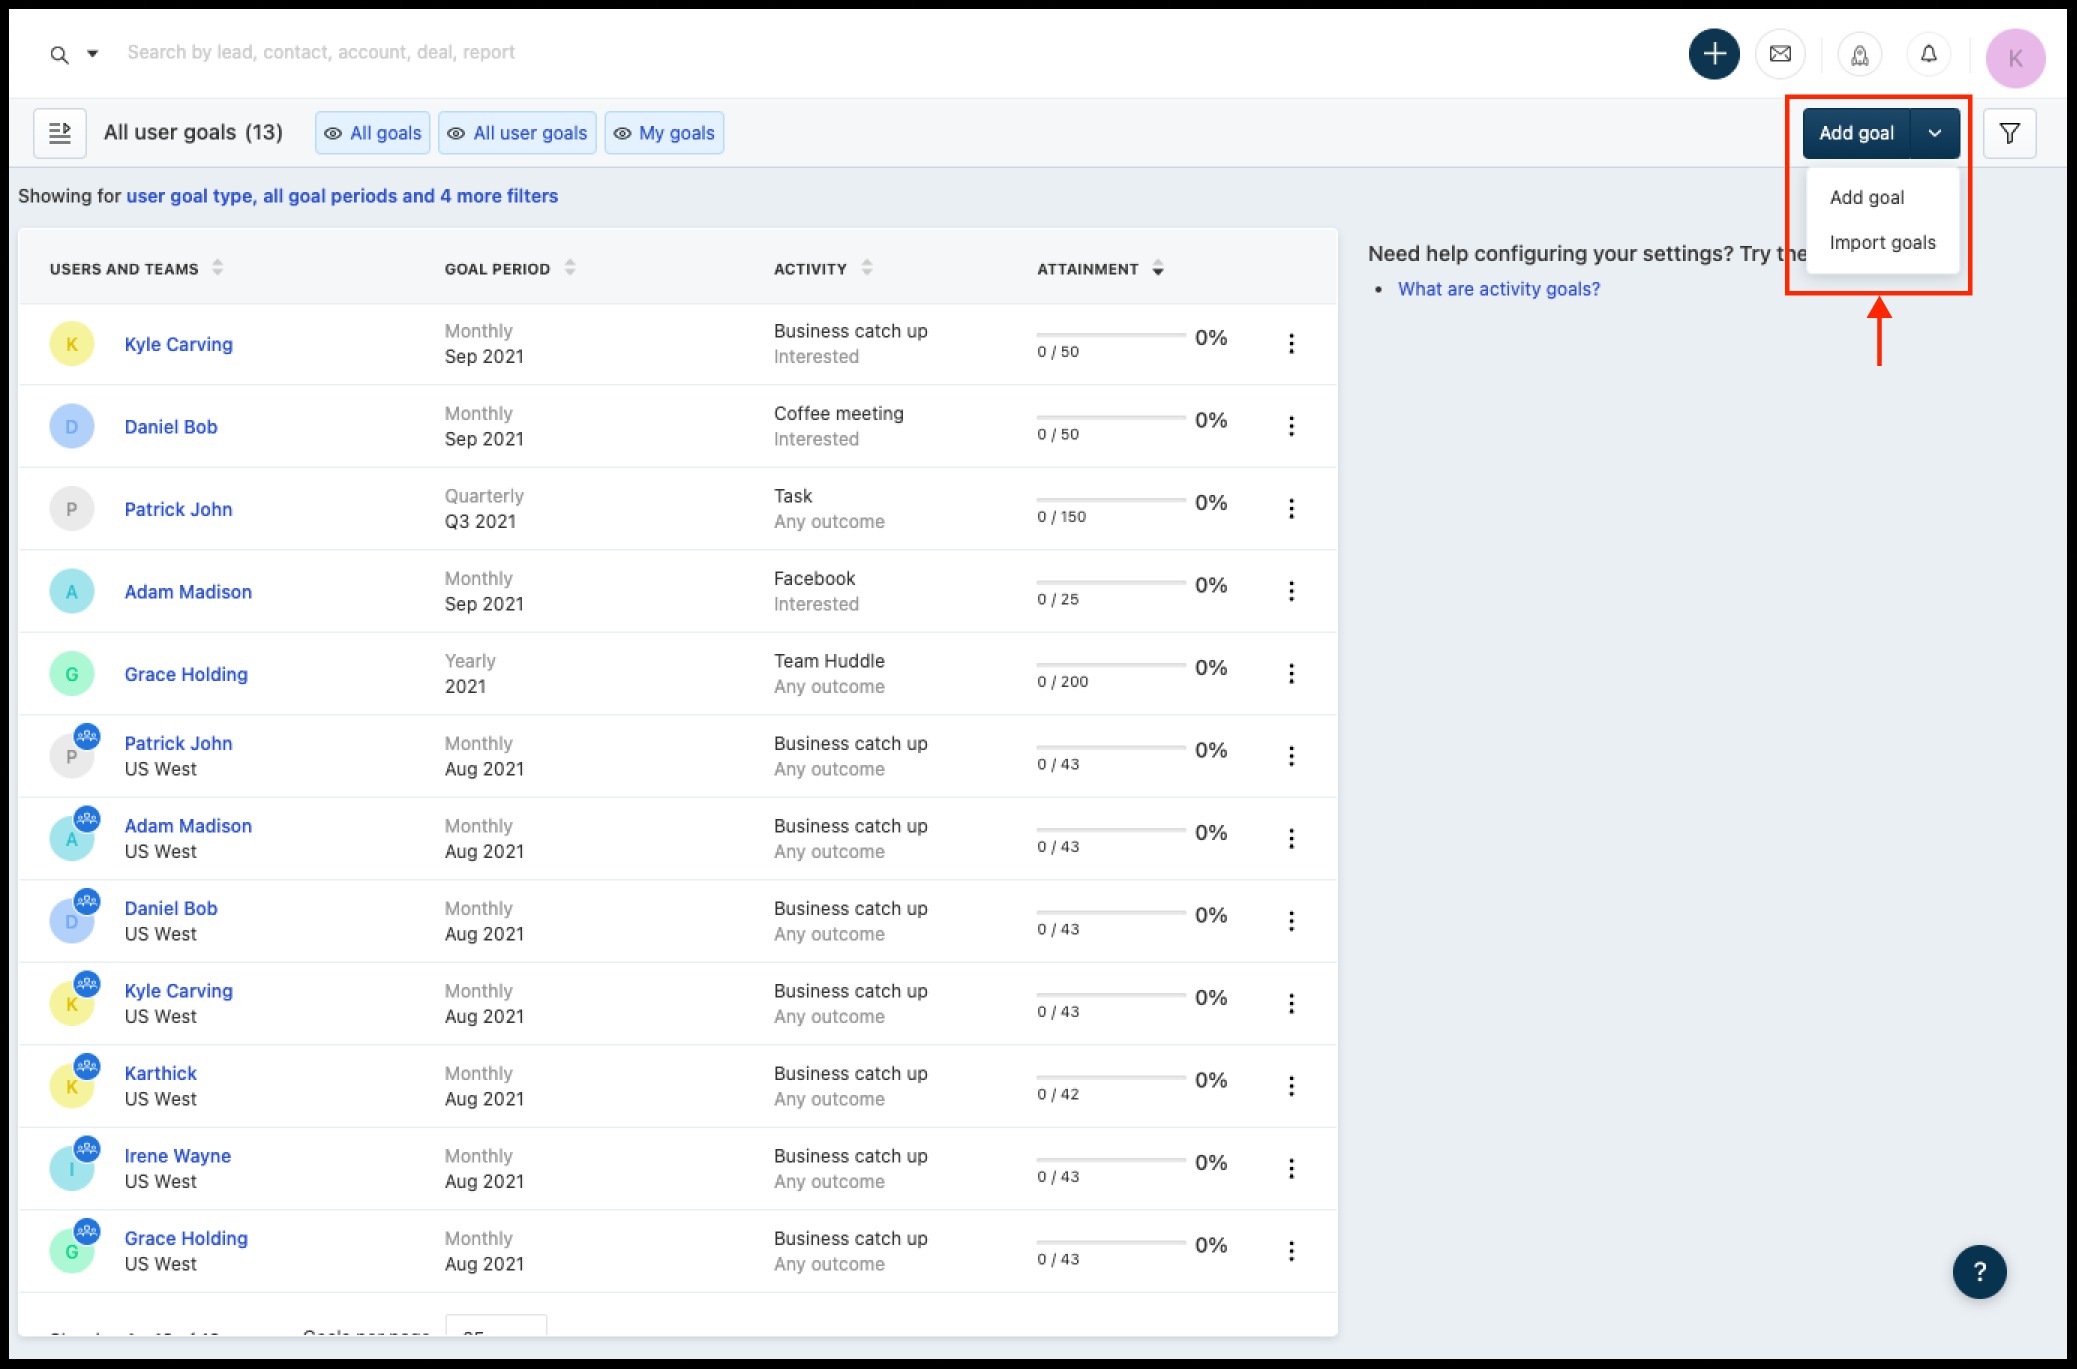Switch to My goals view
This screenshot has width=2077, height=1369.
point(664,133)
